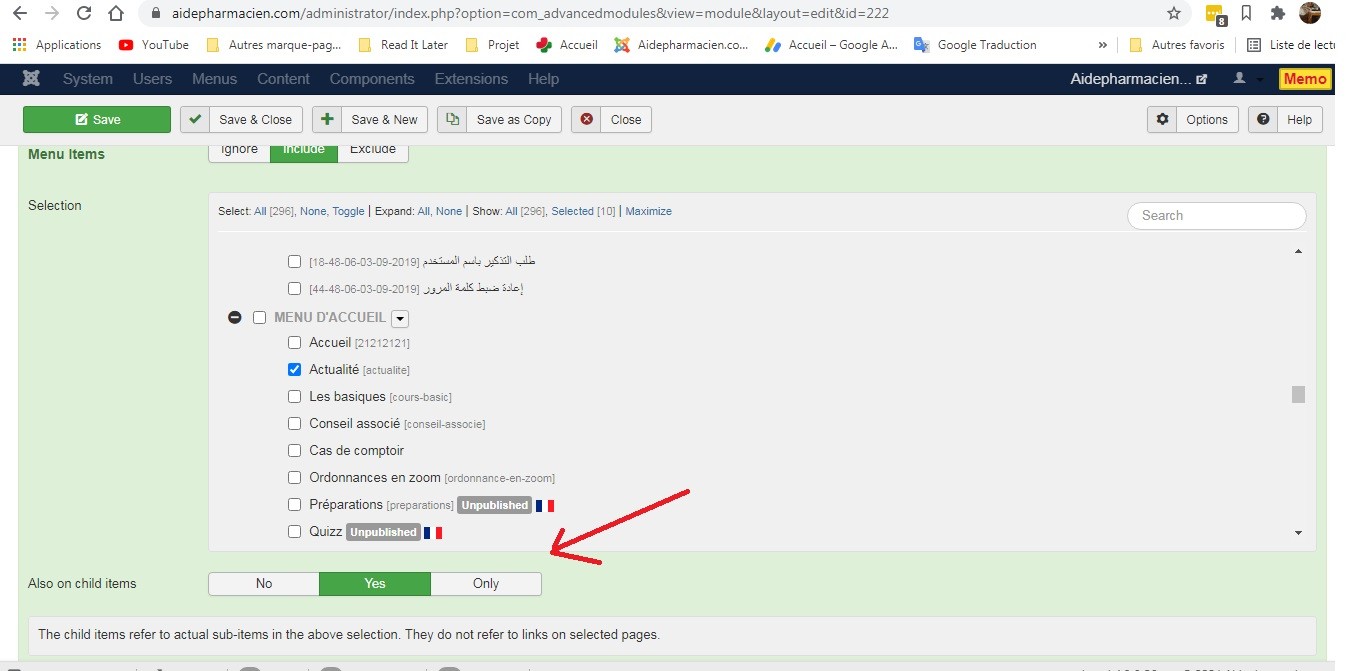Open the MENU D'ACCUEIL dropdown arrow
This screenshot has width=1360, height=671.
click(400, 318)
